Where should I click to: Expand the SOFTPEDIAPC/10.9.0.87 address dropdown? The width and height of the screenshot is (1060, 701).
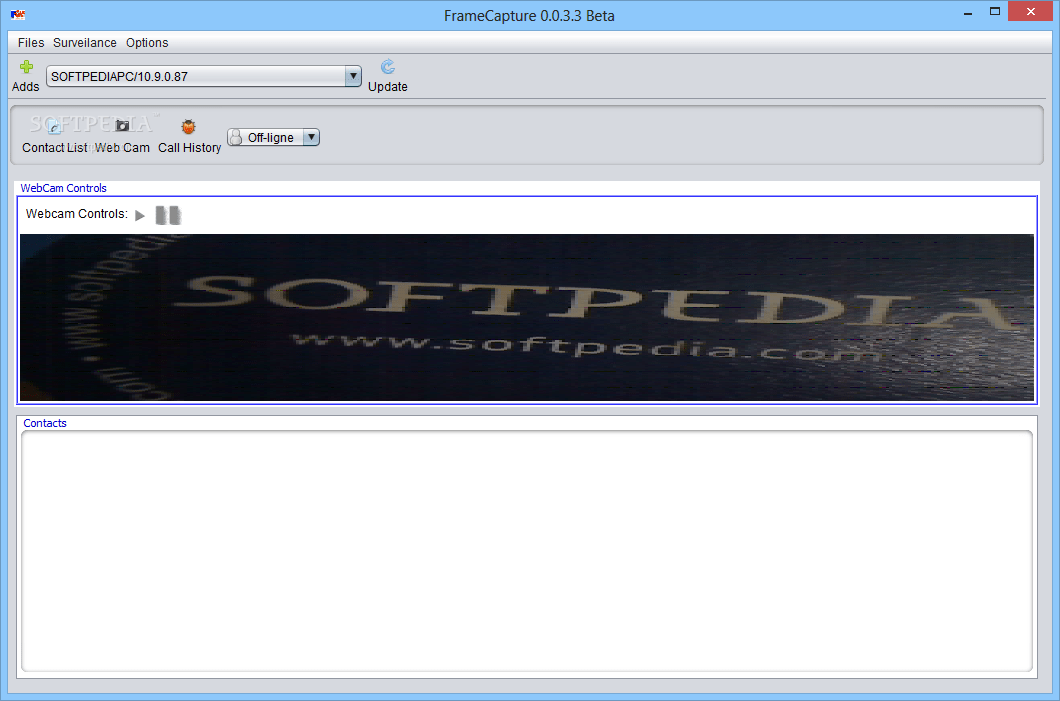353,76
